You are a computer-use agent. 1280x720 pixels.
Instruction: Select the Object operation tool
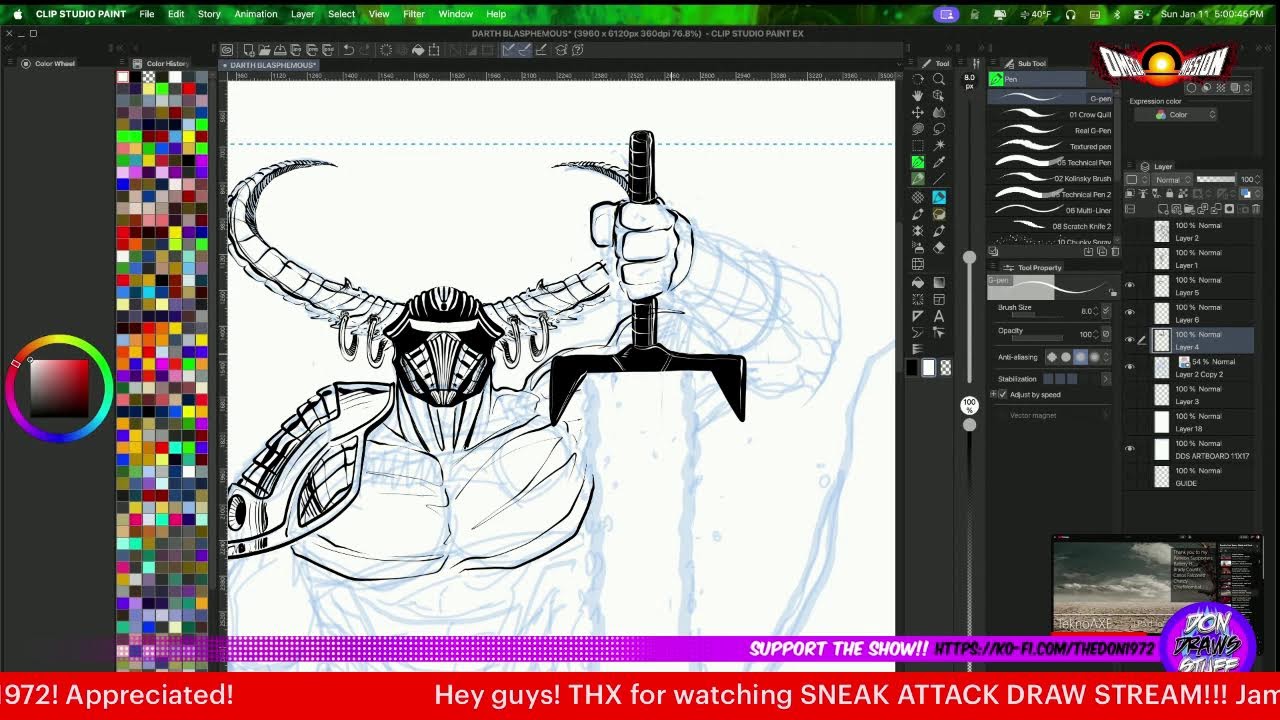[939, 95]
